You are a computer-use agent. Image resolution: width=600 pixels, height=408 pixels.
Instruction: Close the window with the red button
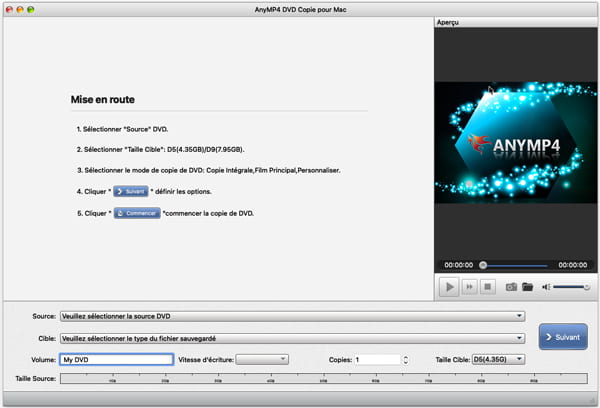click(x=10, y=10)
